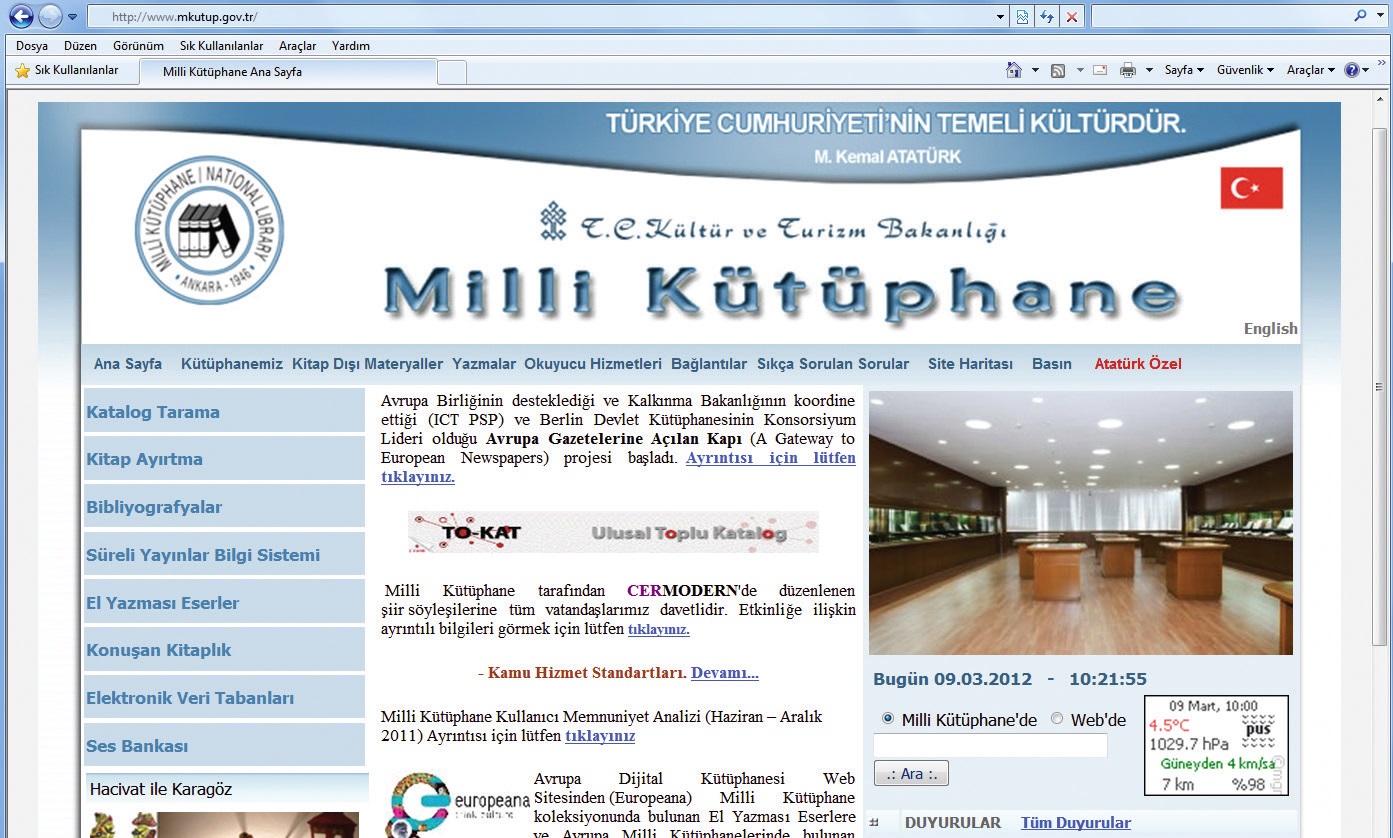This screenshot has width=1393, height=838.
Task: Open the address bar history dropdown arrow
Action: pyautogui.click(x=1001, y=17)
